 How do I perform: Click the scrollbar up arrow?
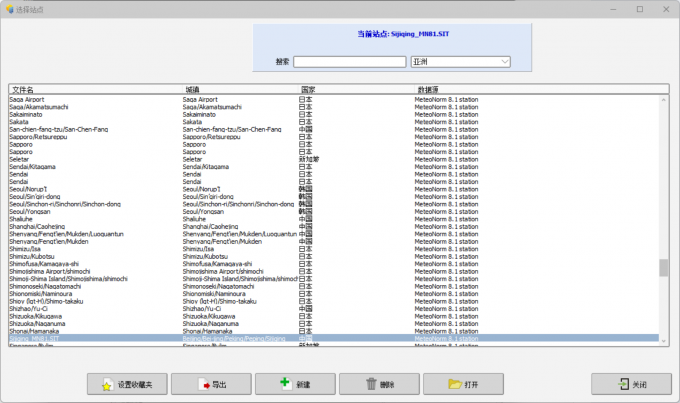point(663,100)
